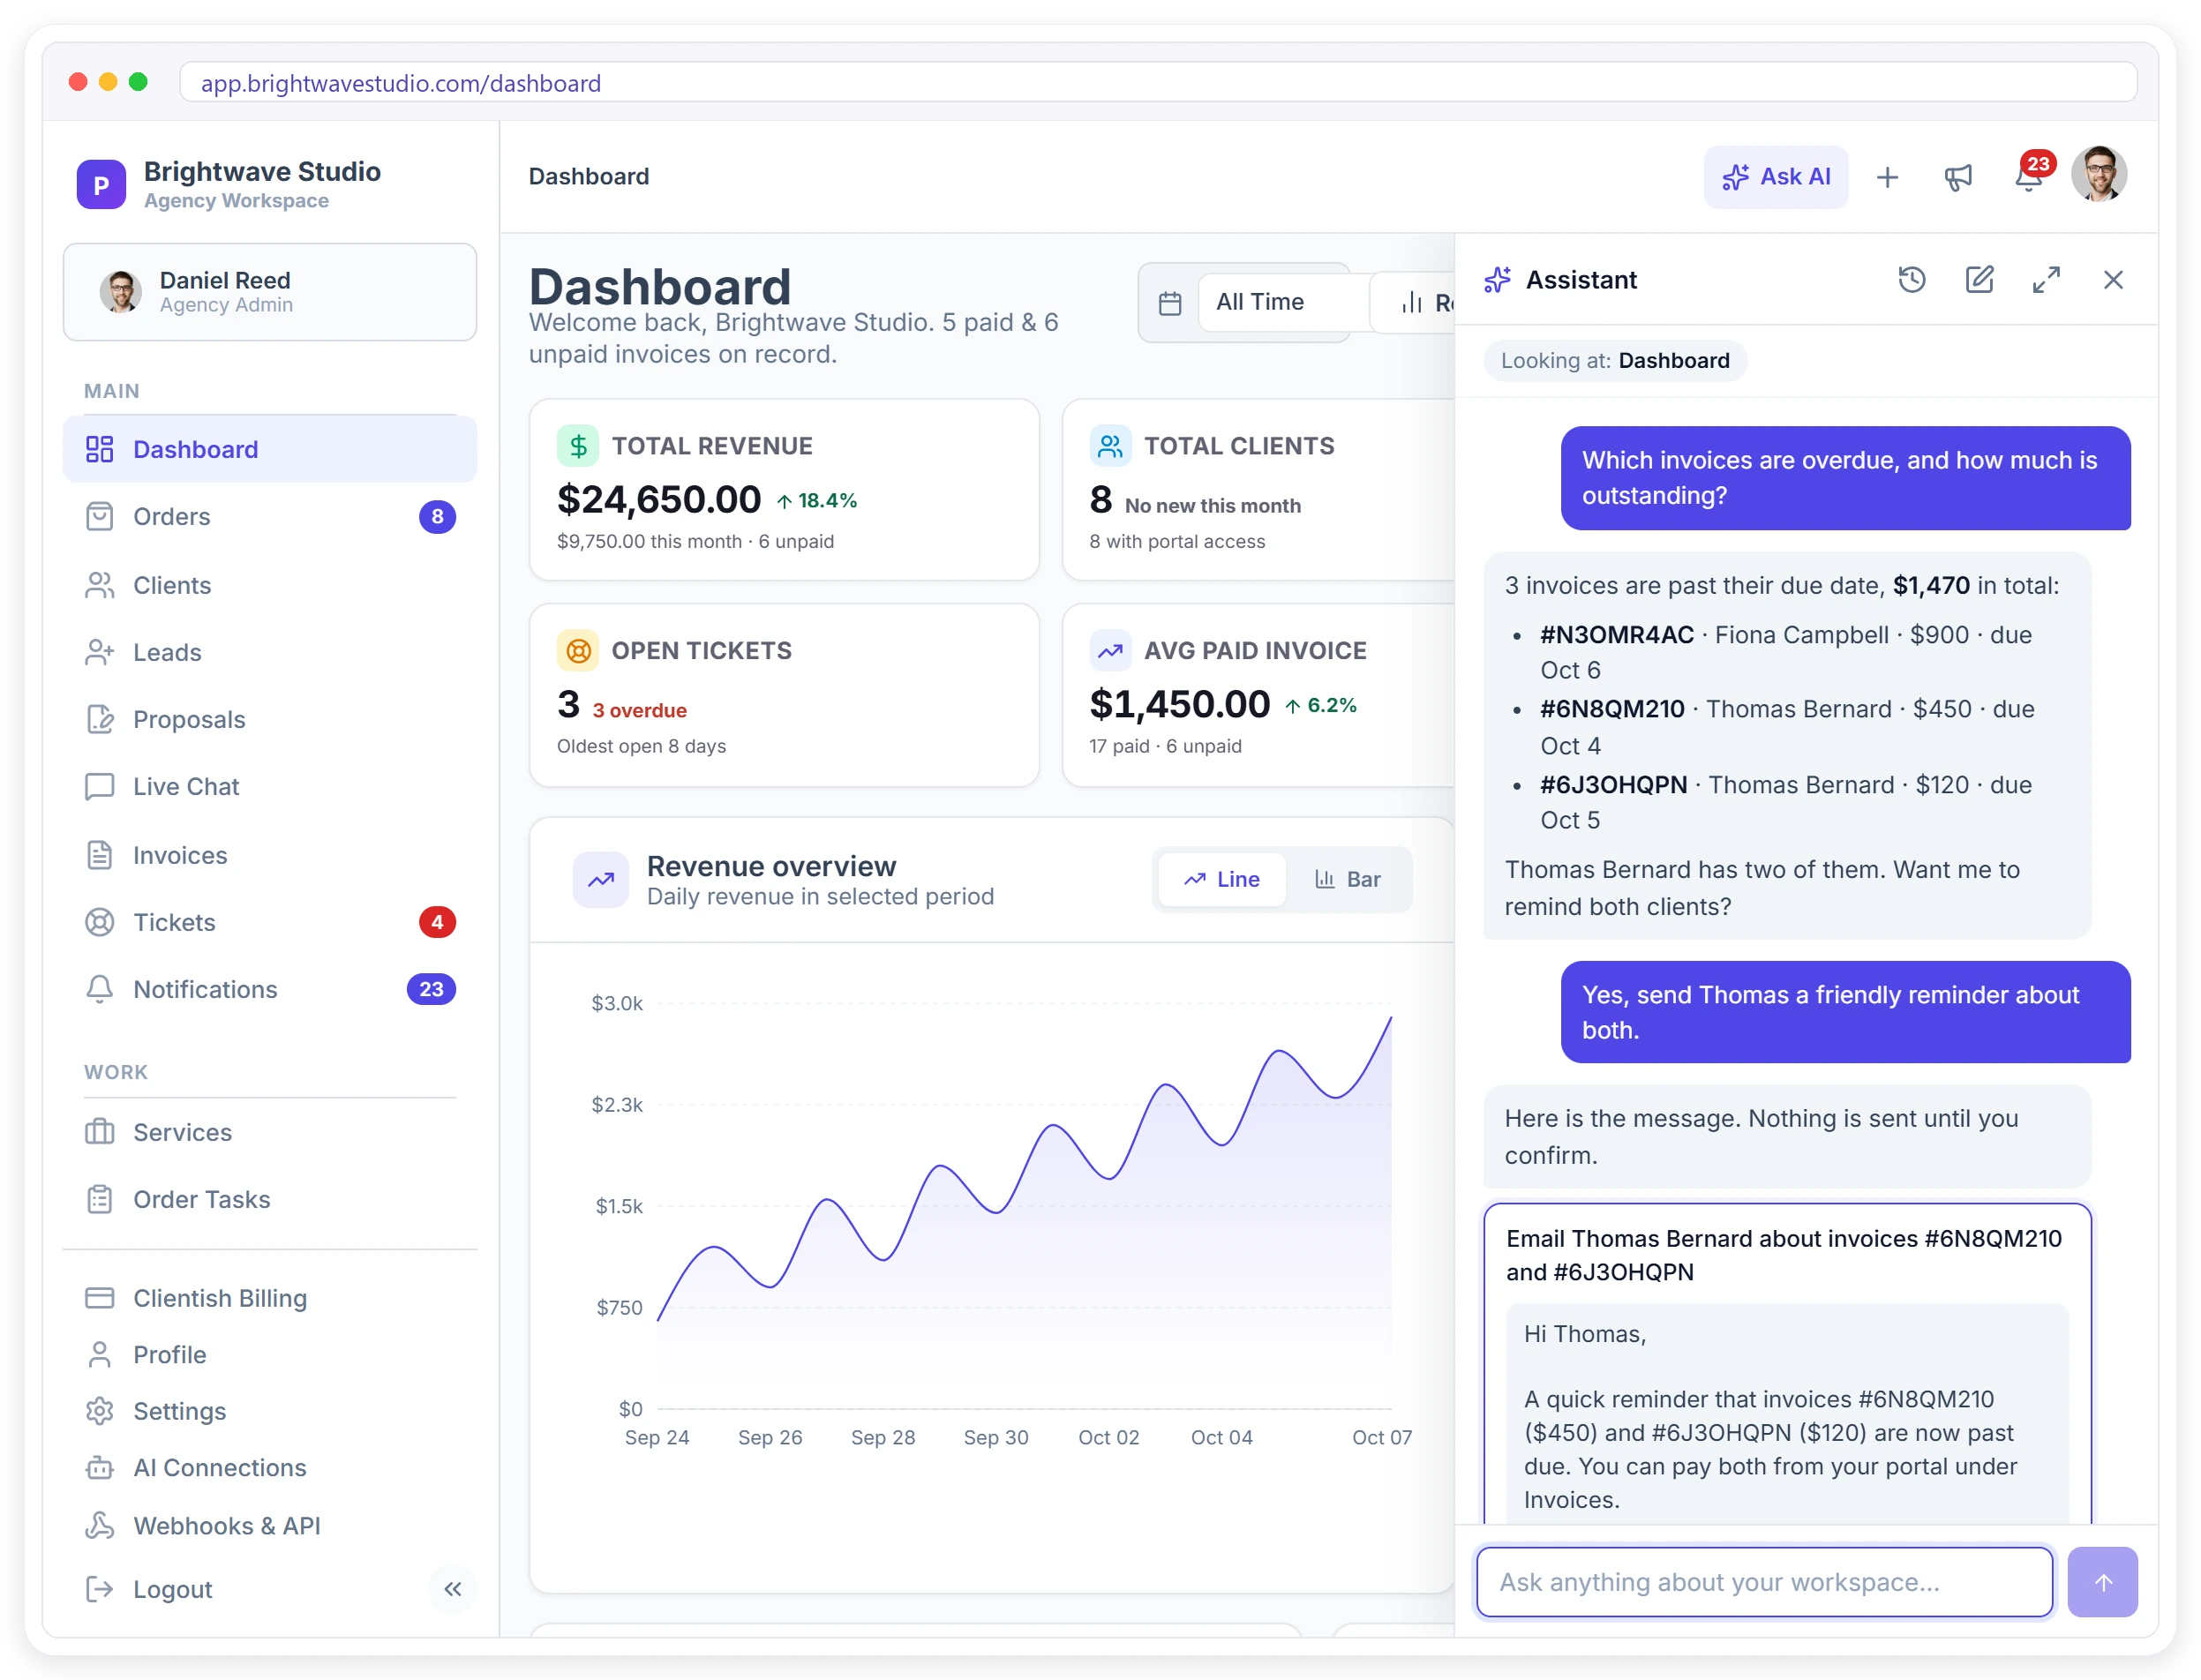
Task: Click the Ask AI button
Action: click(1775, 177)
